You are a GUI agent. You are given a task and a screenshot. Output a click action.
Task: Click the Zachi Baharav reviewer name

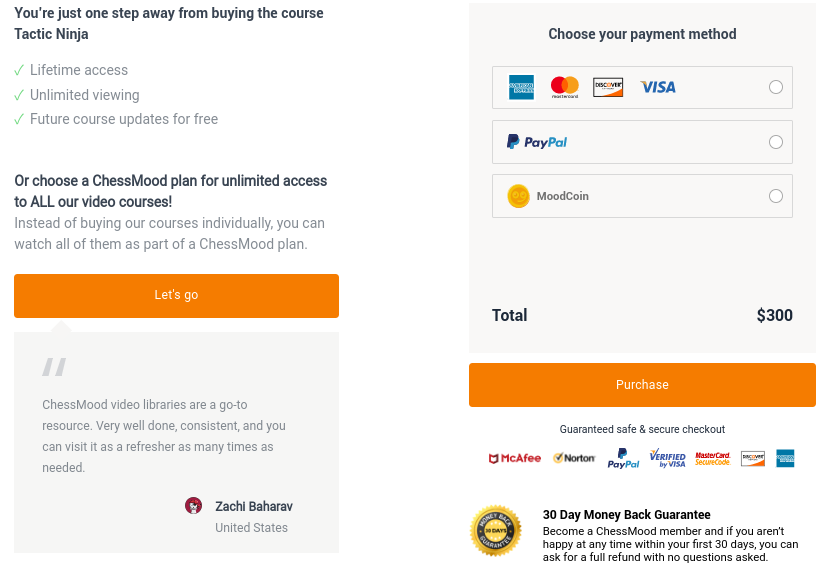coord(254,506)
